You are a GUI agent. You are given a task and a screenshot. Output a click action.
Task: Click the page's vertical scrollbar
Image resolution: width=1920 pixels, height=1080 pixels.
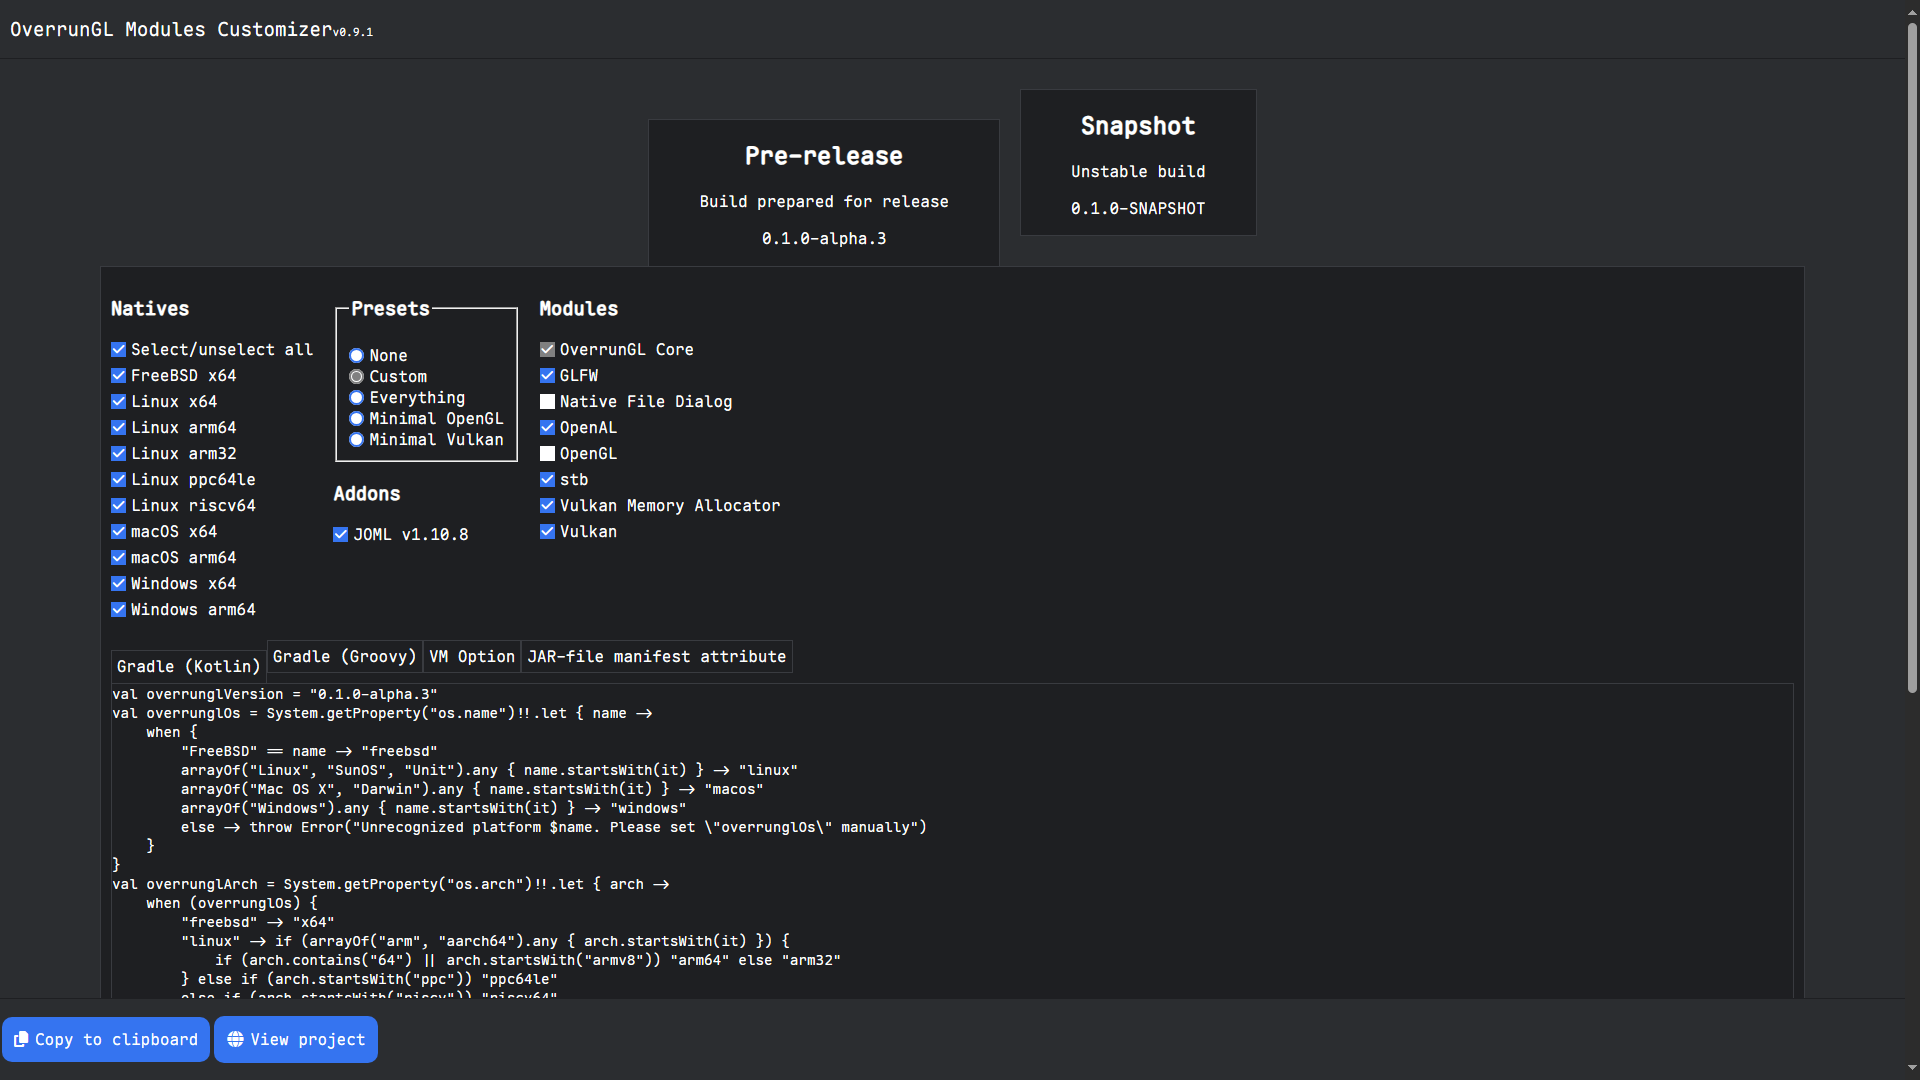tap(1912, 360)
